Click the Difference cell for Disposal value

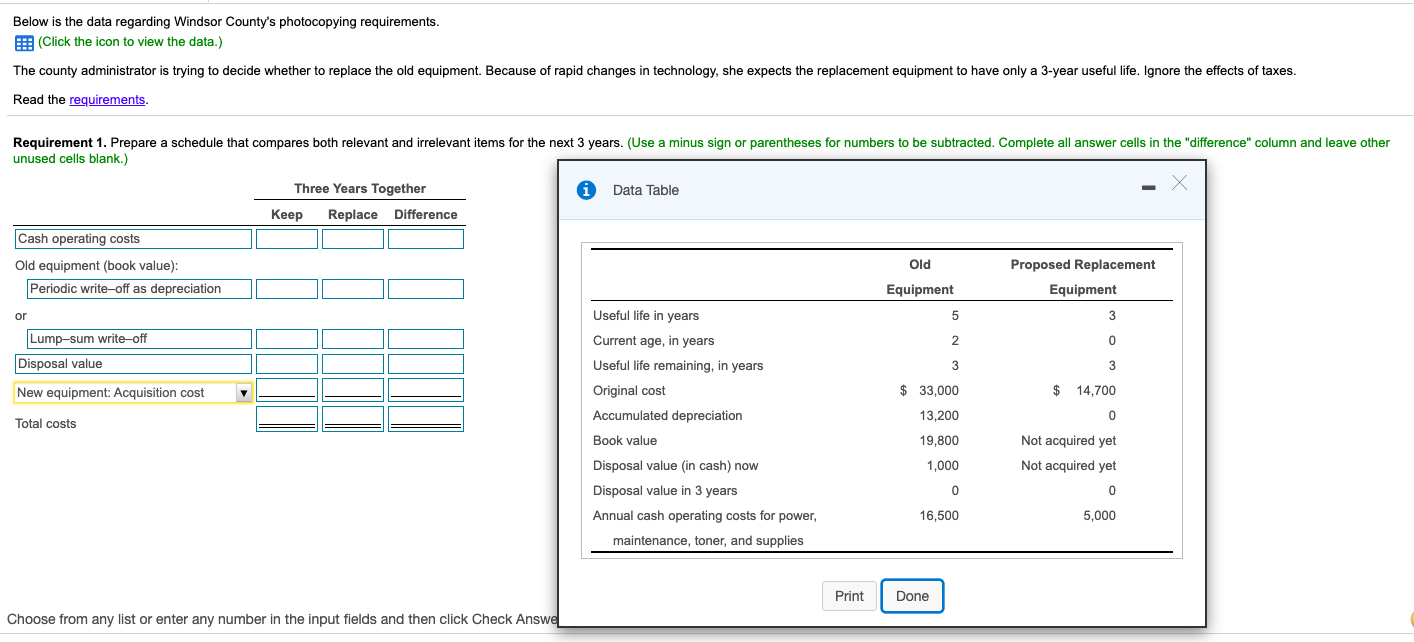coord(426,364)
